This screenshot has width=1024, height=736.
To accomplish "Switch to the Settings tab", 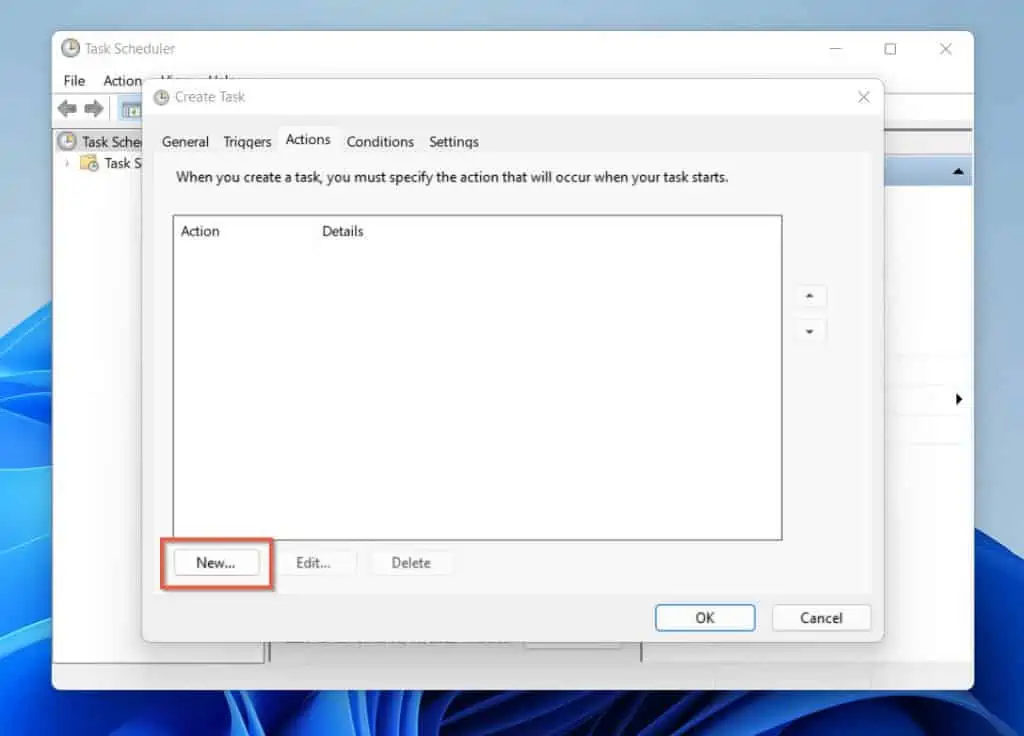I will point(453,141).
